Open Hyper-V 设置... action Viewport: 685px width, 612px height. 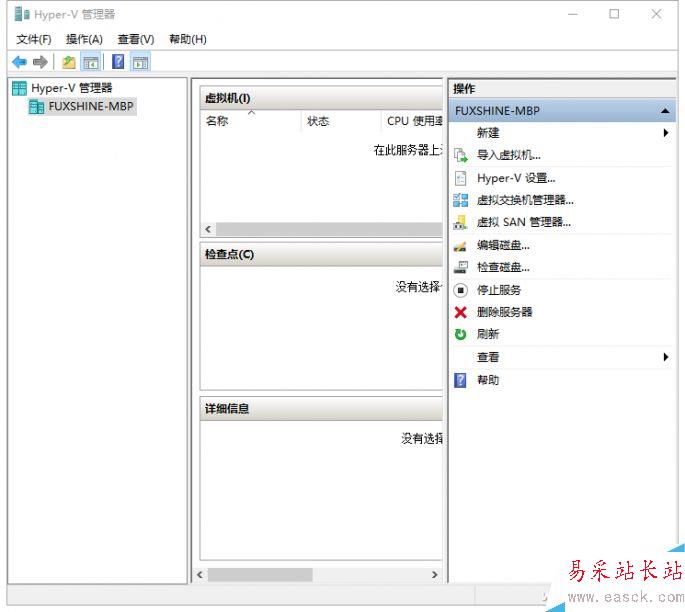516,178
